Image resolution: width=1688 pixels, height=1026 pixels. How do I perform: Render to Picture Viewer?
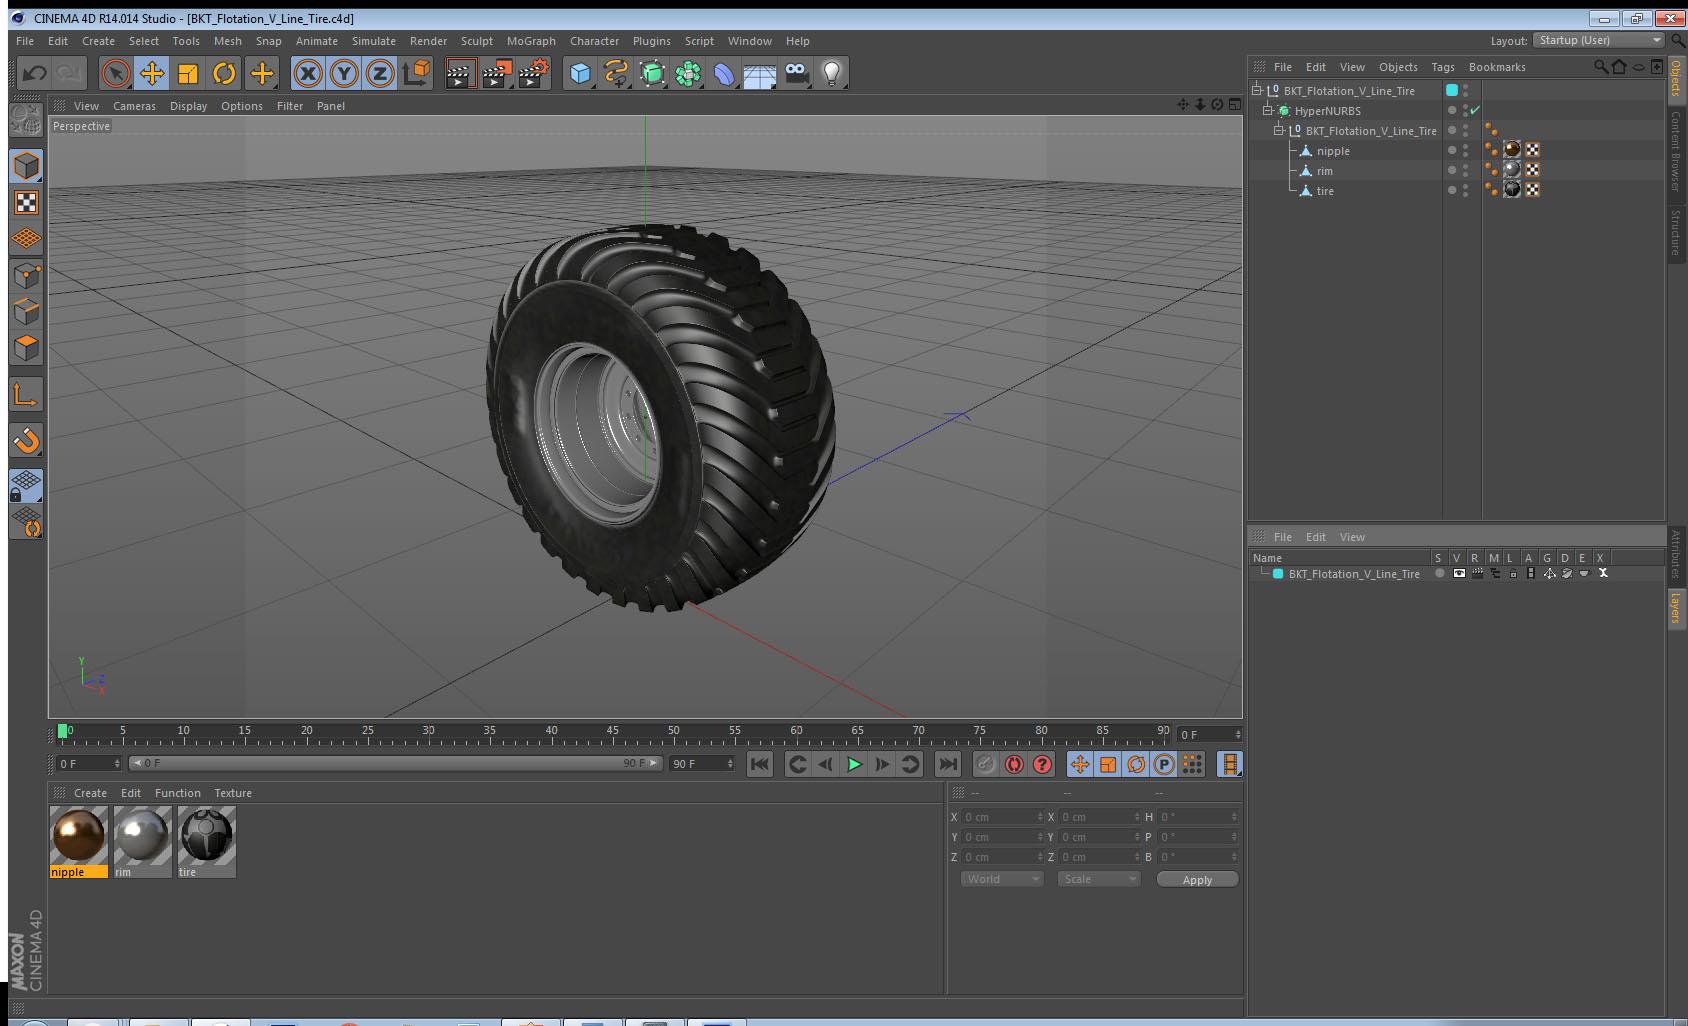(496, 73)
